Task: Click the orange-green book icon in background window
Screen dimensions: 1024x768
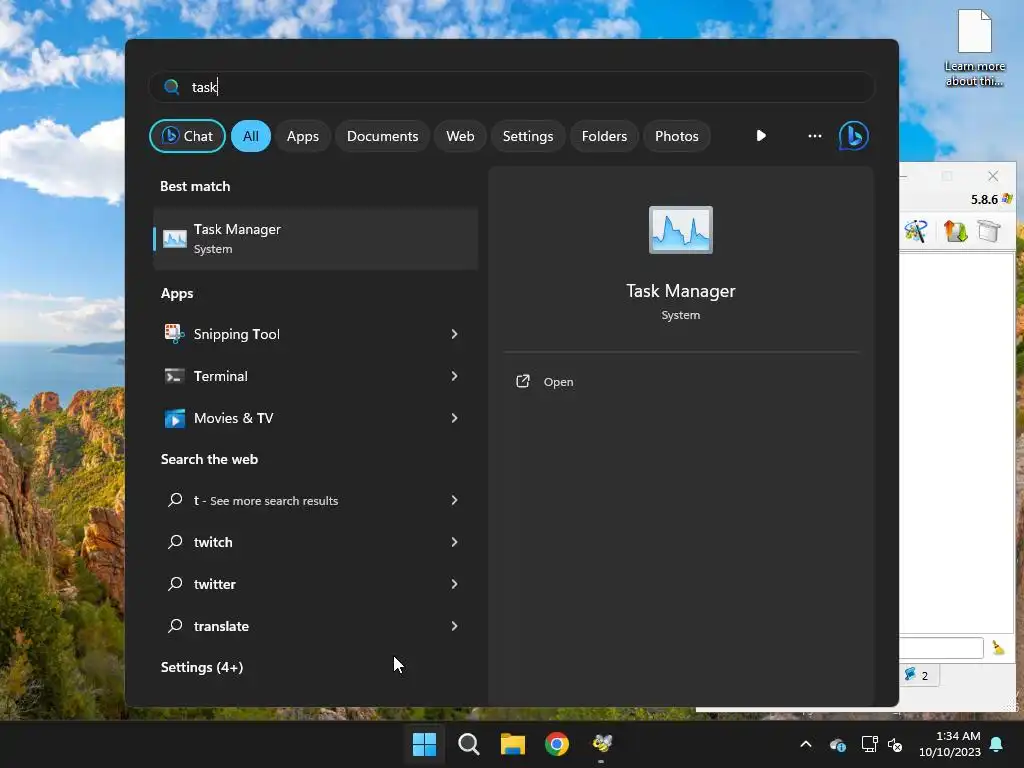Action: [x=955, y=231]
